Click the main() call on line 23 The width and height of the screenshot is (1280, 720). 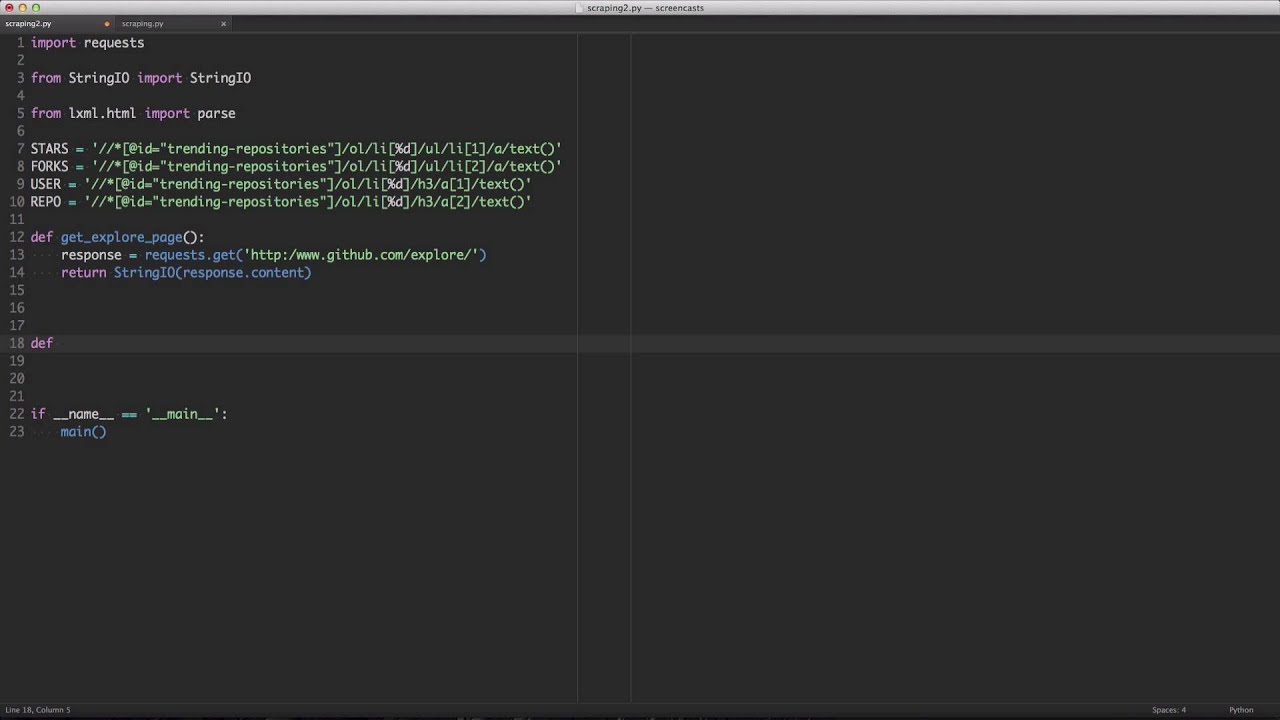point(83,432)
